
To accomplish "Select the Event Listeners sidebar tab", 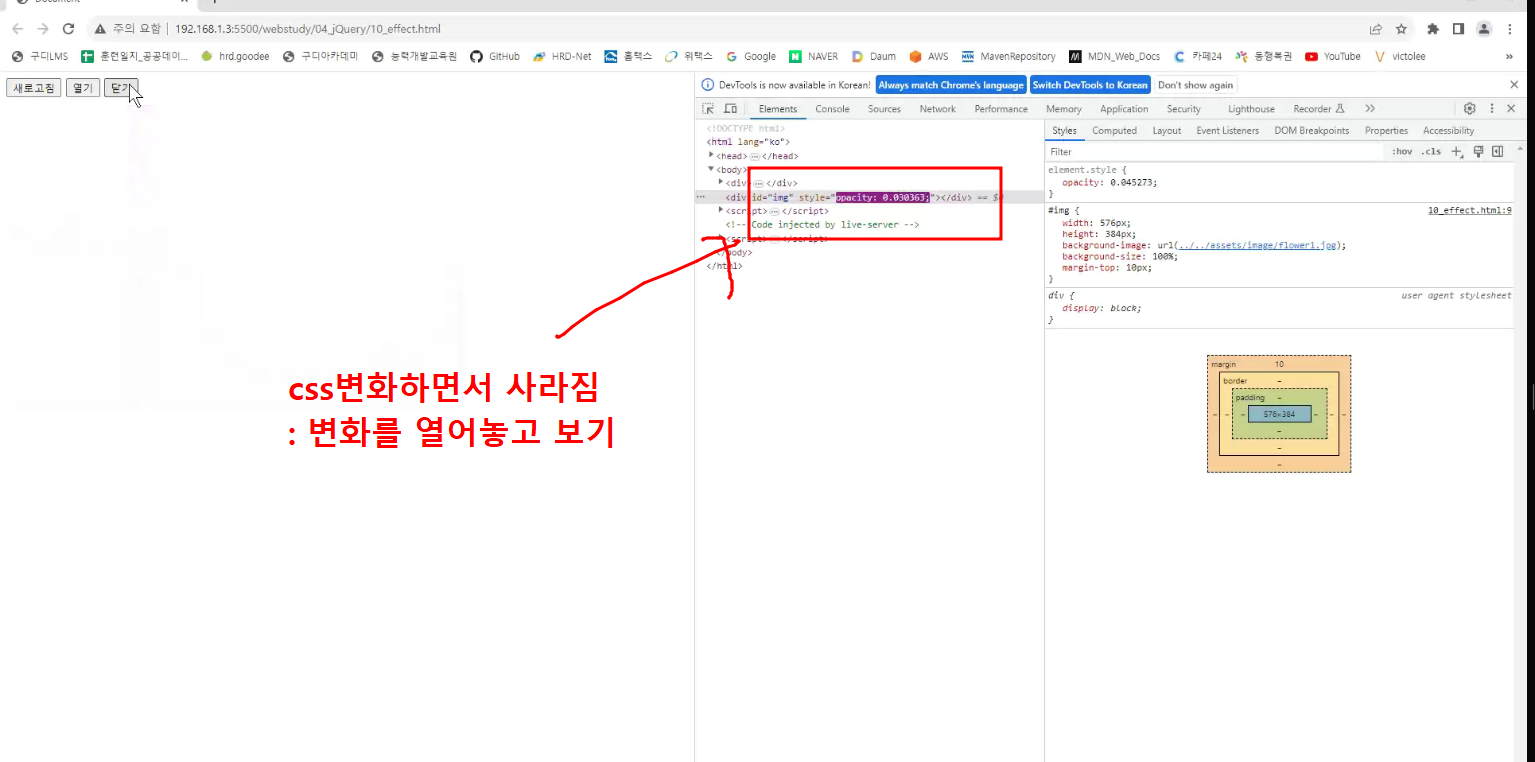I will 1227,131.
